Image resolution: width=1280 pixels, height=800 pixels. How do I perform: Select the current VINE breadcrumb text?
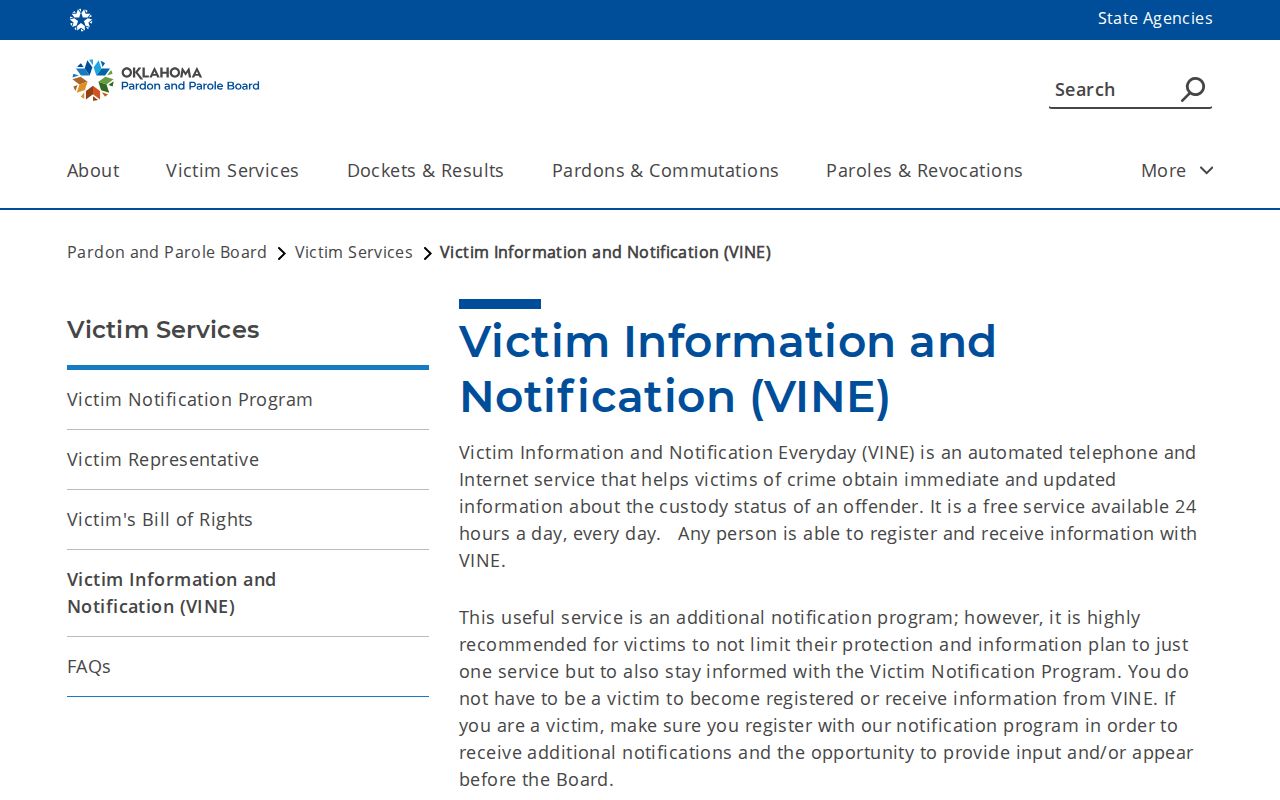[x=605, y=252]
